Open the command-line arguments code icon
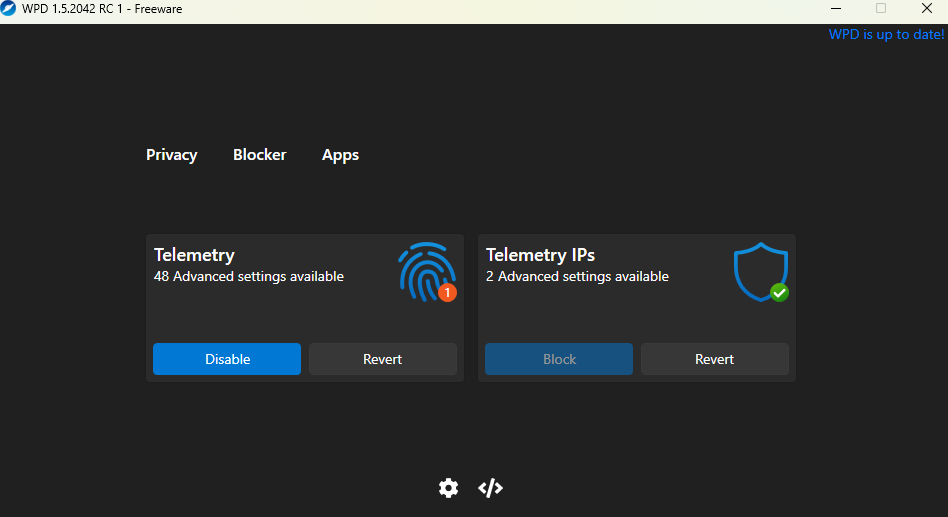The width and height of the screenshot is (948, 517). tap(490, 487)
